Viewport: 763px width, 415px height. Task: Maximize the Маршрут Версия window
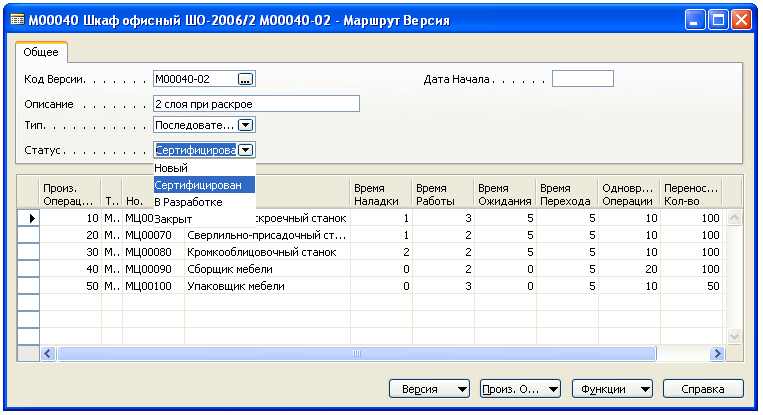pyautogui.click(x=718, y=20)
